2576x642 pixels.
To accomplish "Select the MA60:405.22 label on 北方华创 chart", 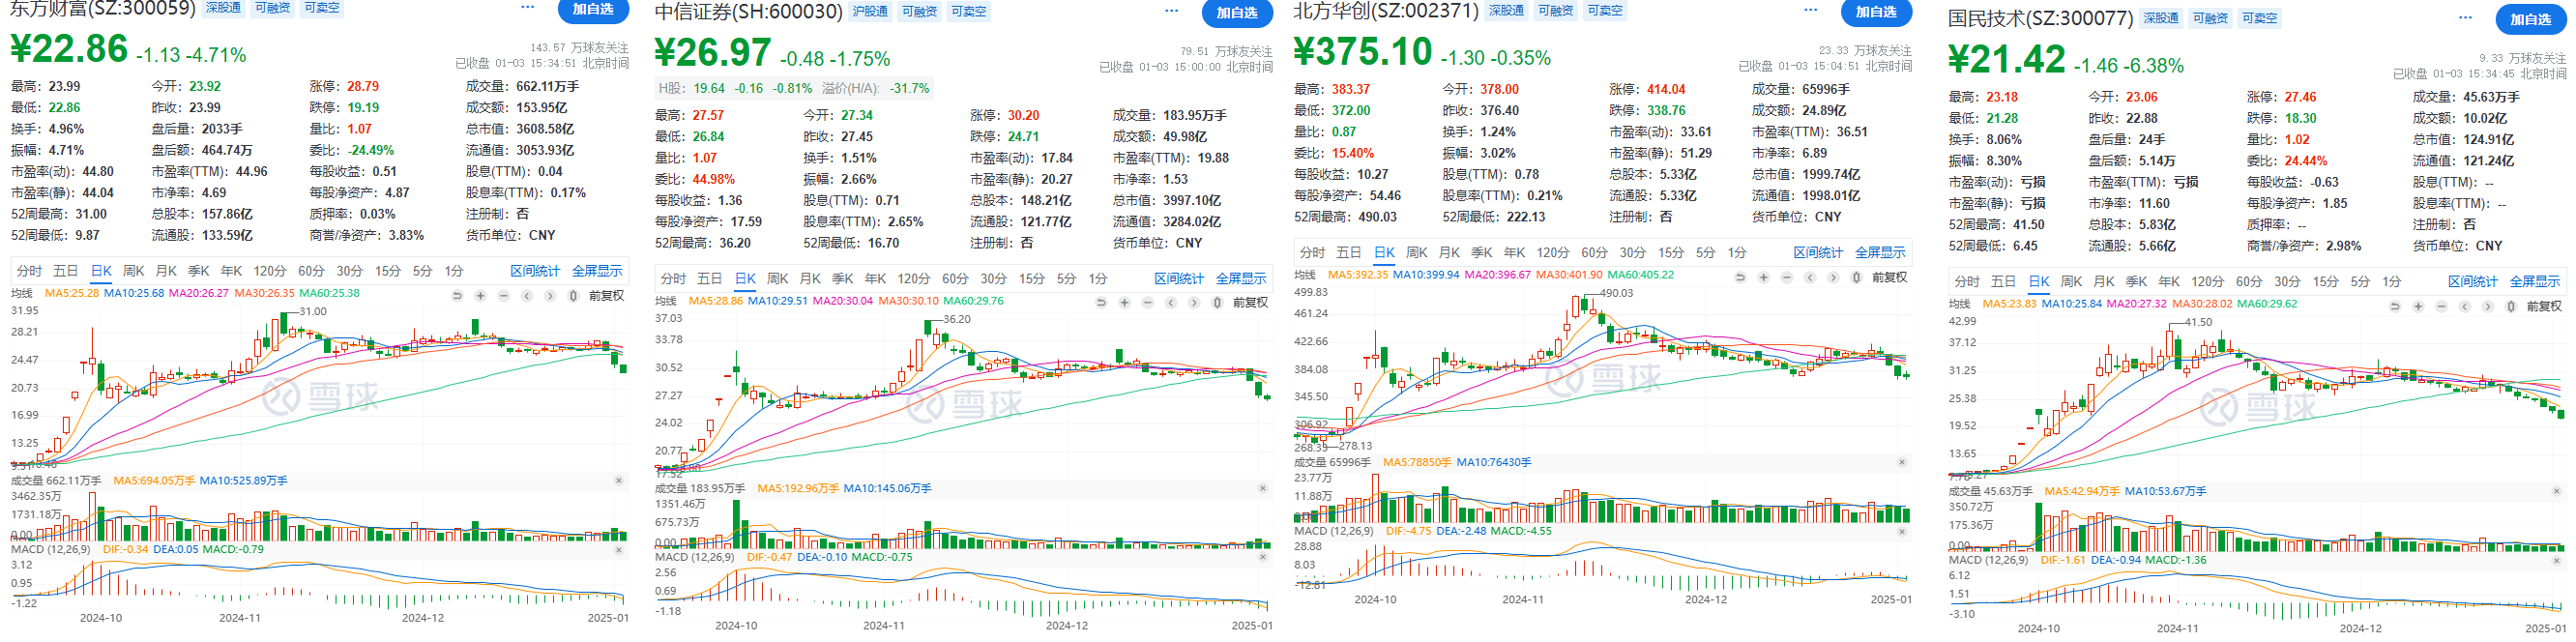I will pyautogui.click(x=1641, y=274).
